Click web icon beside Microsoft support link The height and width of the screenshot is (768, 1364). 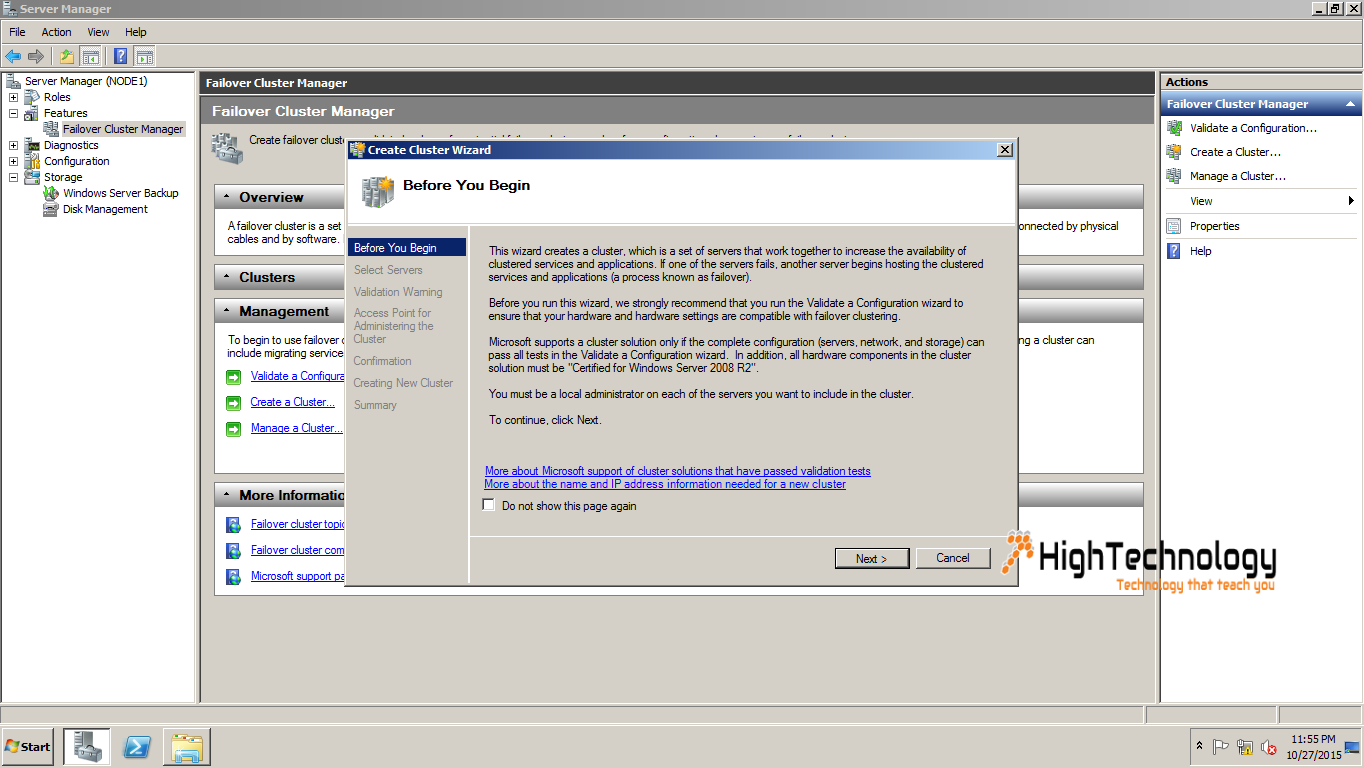click(x=233, y=577)
